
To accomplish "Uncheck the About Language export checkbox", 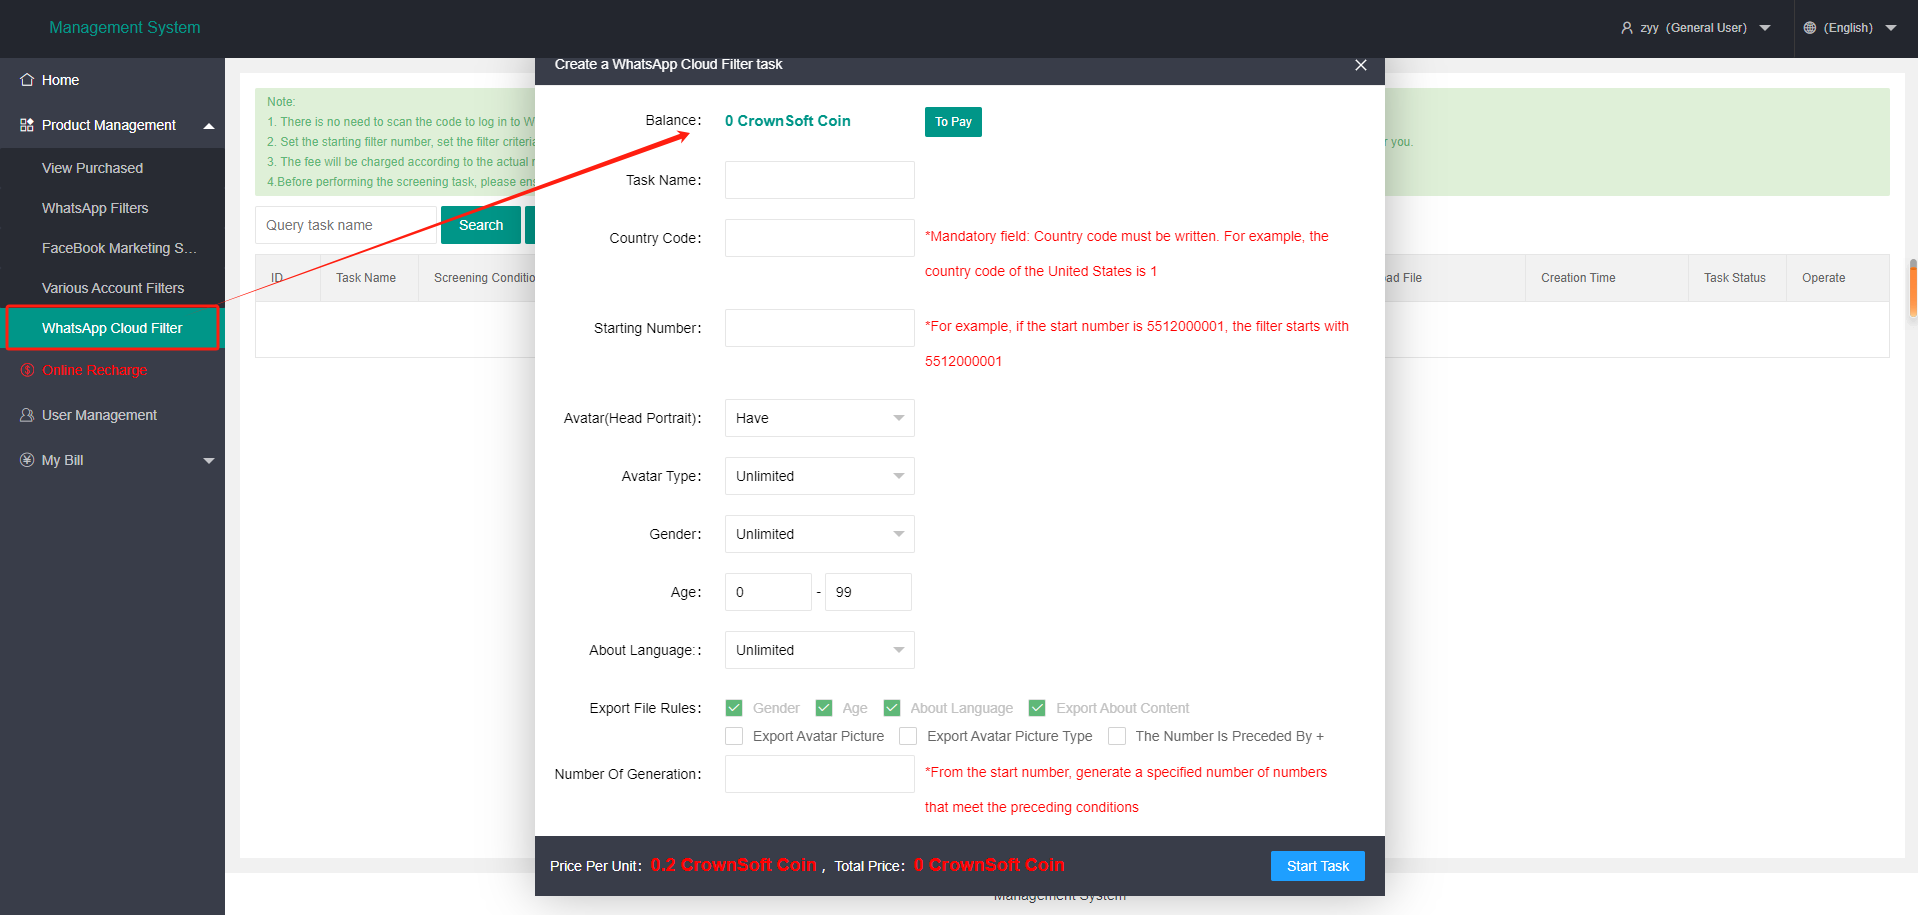I will pyautogui.click(x=892, y=708).
